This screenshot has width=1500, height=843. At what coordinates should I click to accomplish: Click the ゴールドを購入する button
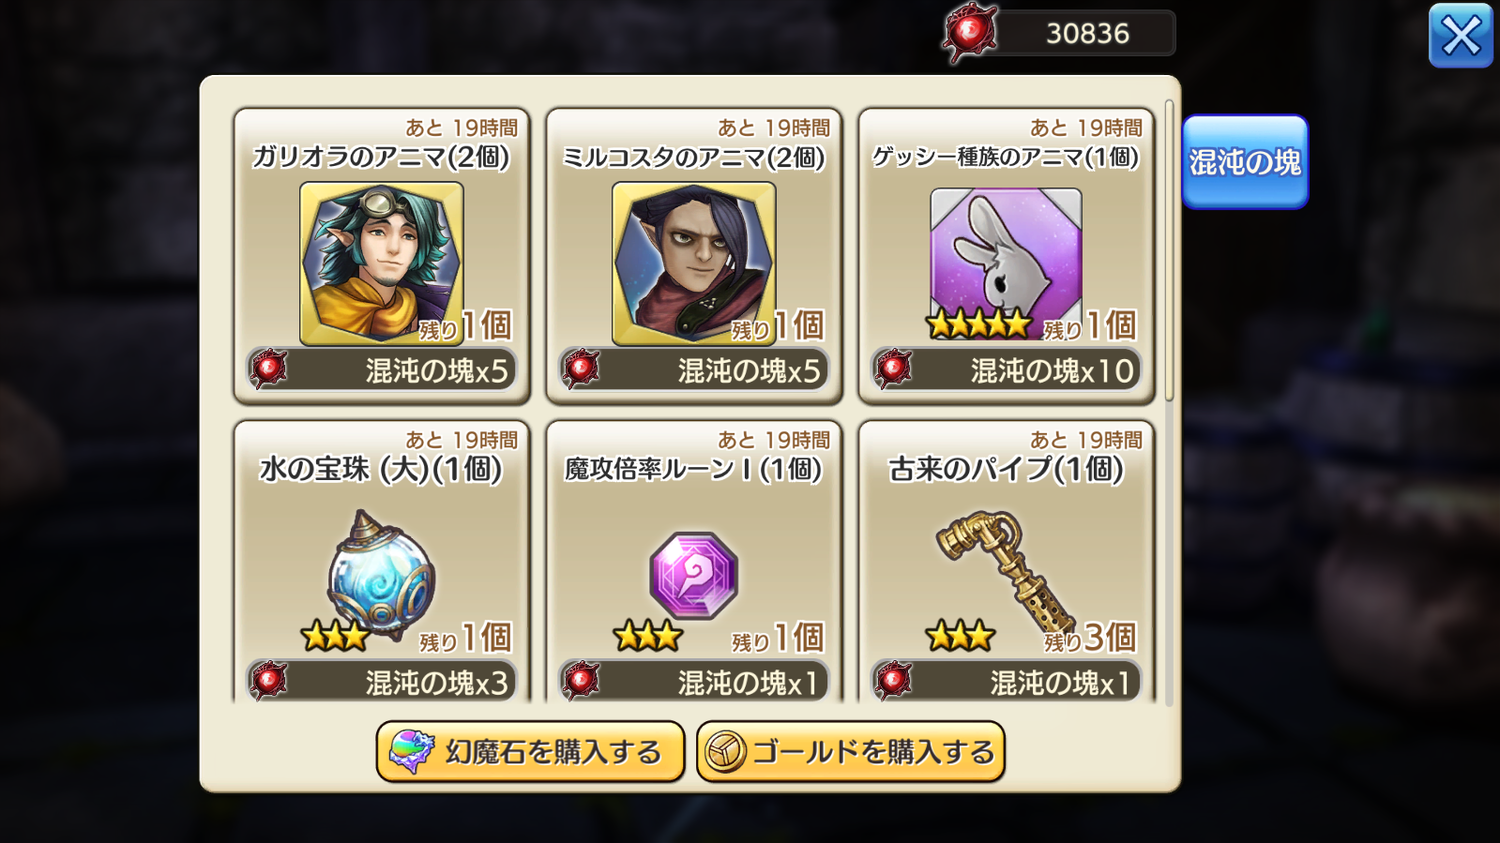[850, 752]
